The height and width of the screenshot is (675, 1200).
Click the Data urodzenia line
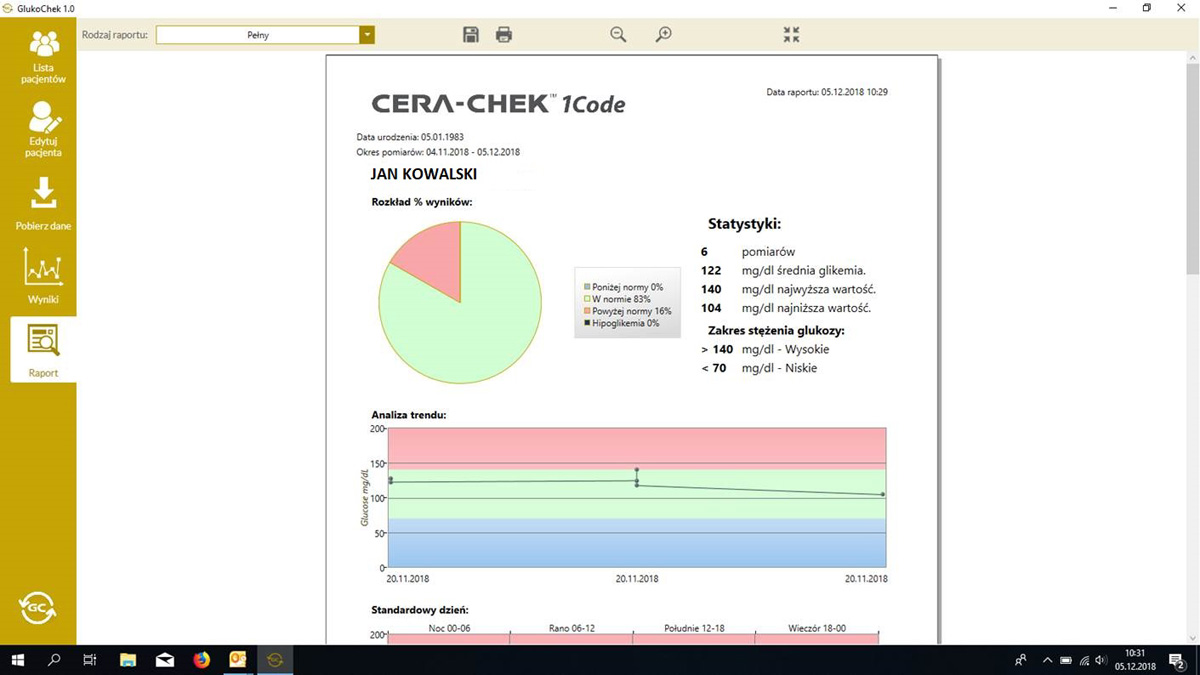(410, 137)
